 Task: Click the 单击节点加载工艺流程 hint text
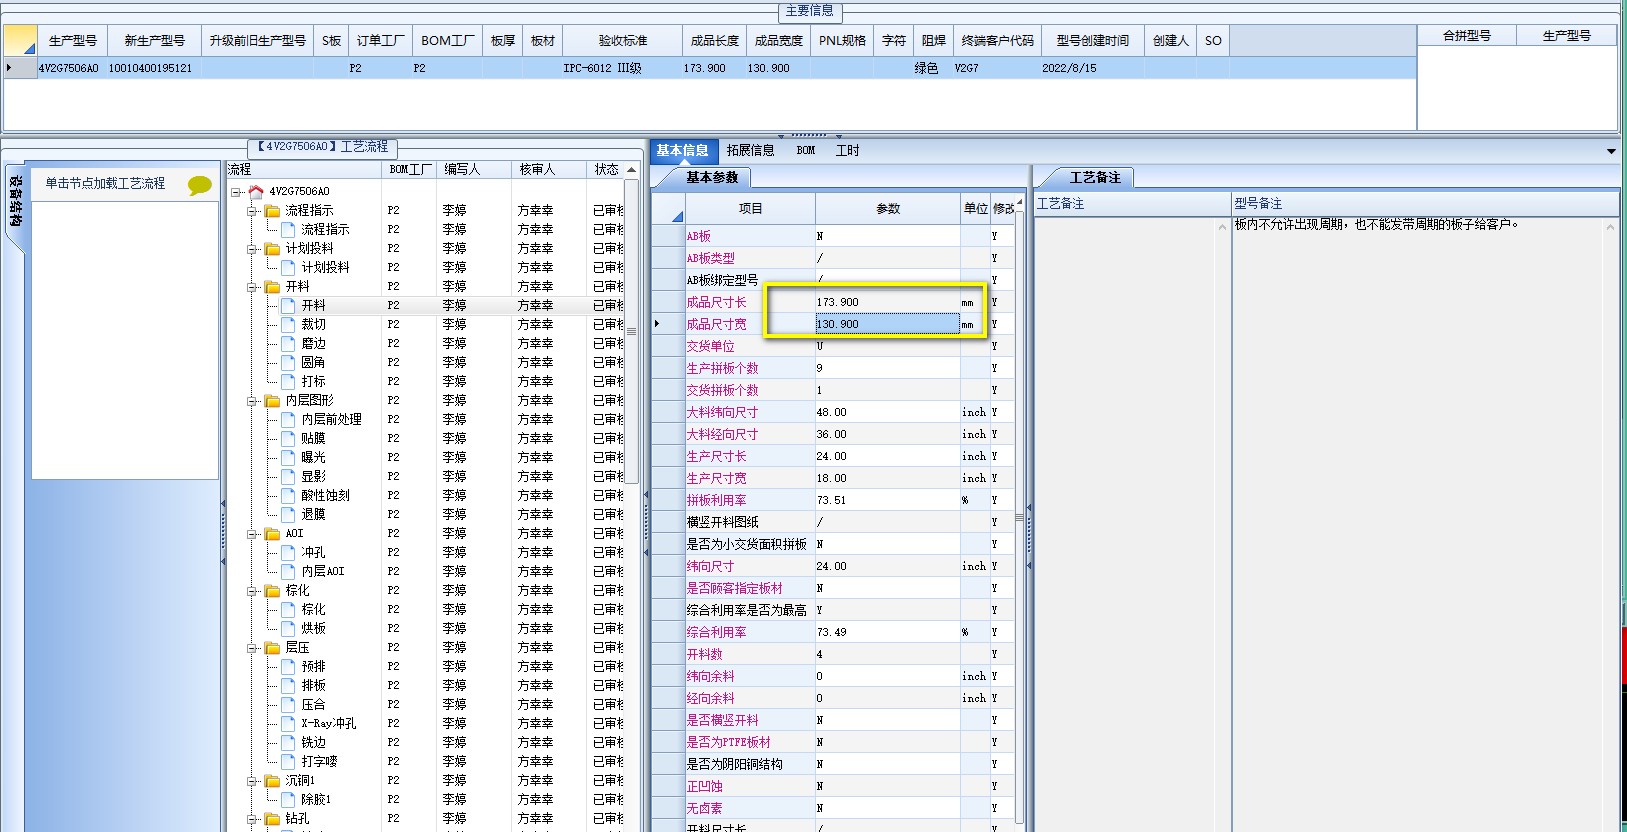(x=105, y=184)
